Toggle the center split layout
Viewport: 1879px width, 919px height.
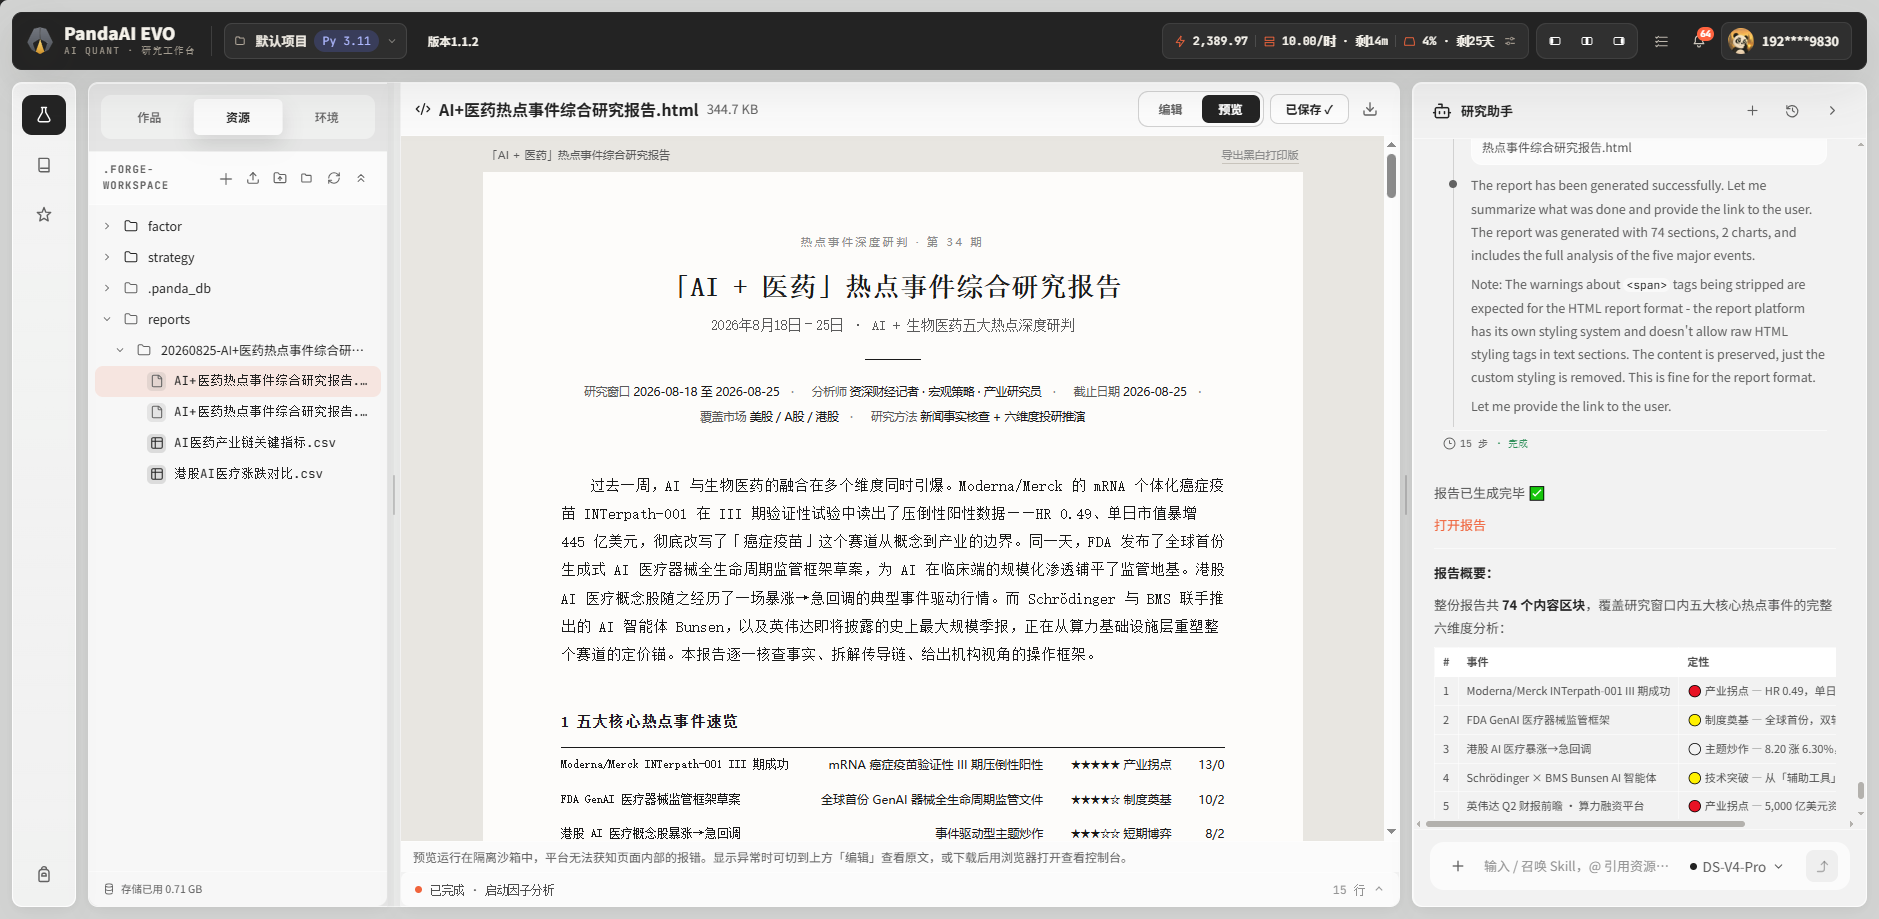(1587, 41)
